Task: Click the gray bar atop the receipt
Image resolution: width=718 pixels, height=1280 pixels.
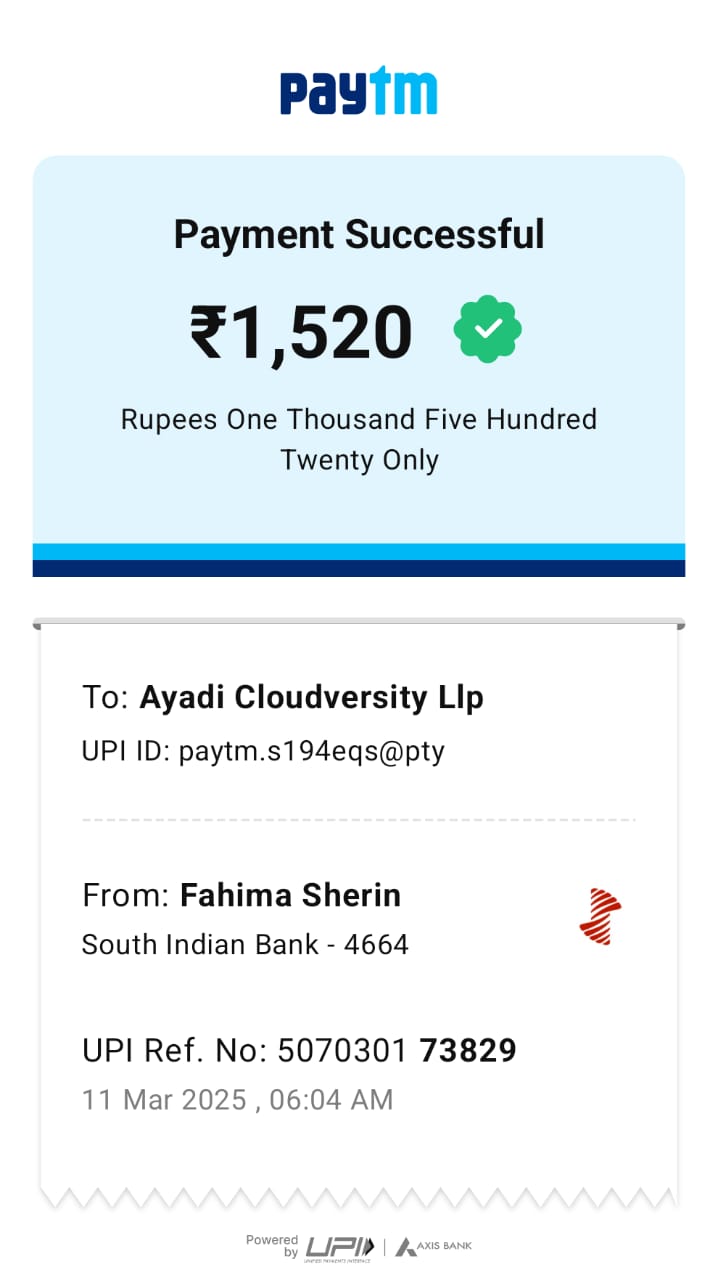Action: [359, 624]
